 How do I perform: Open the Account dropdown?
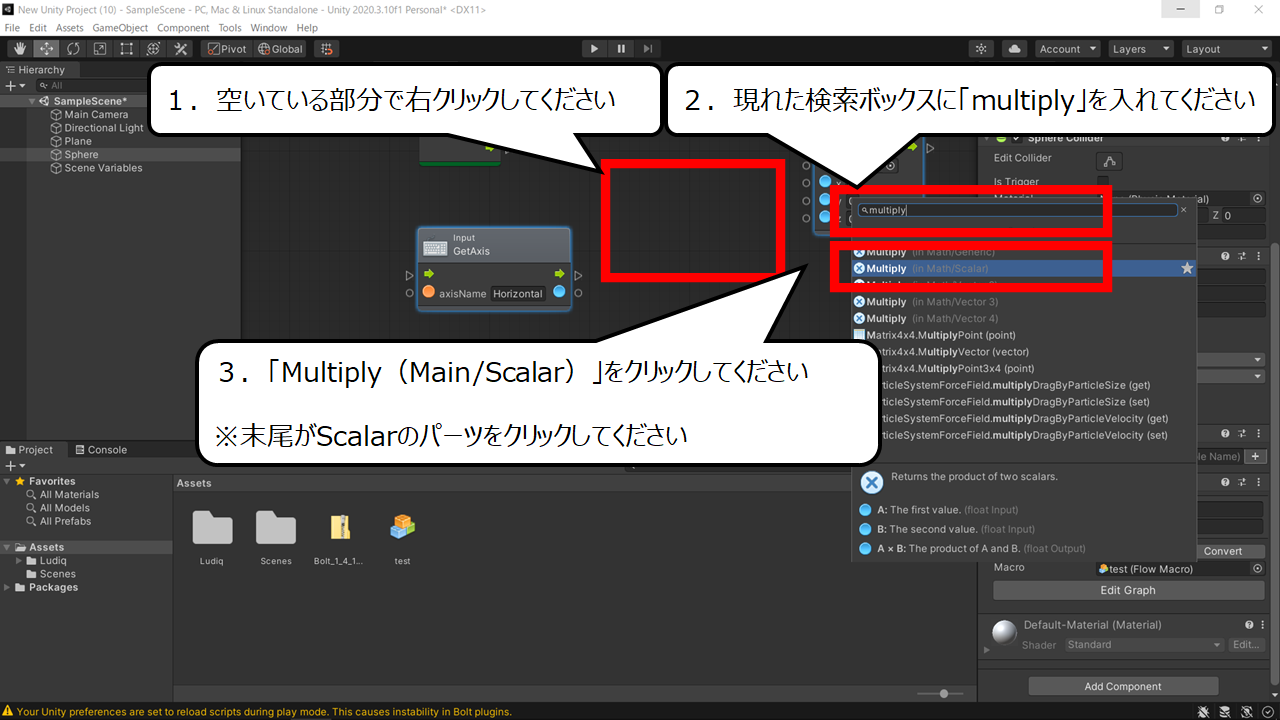[1067, 48]
